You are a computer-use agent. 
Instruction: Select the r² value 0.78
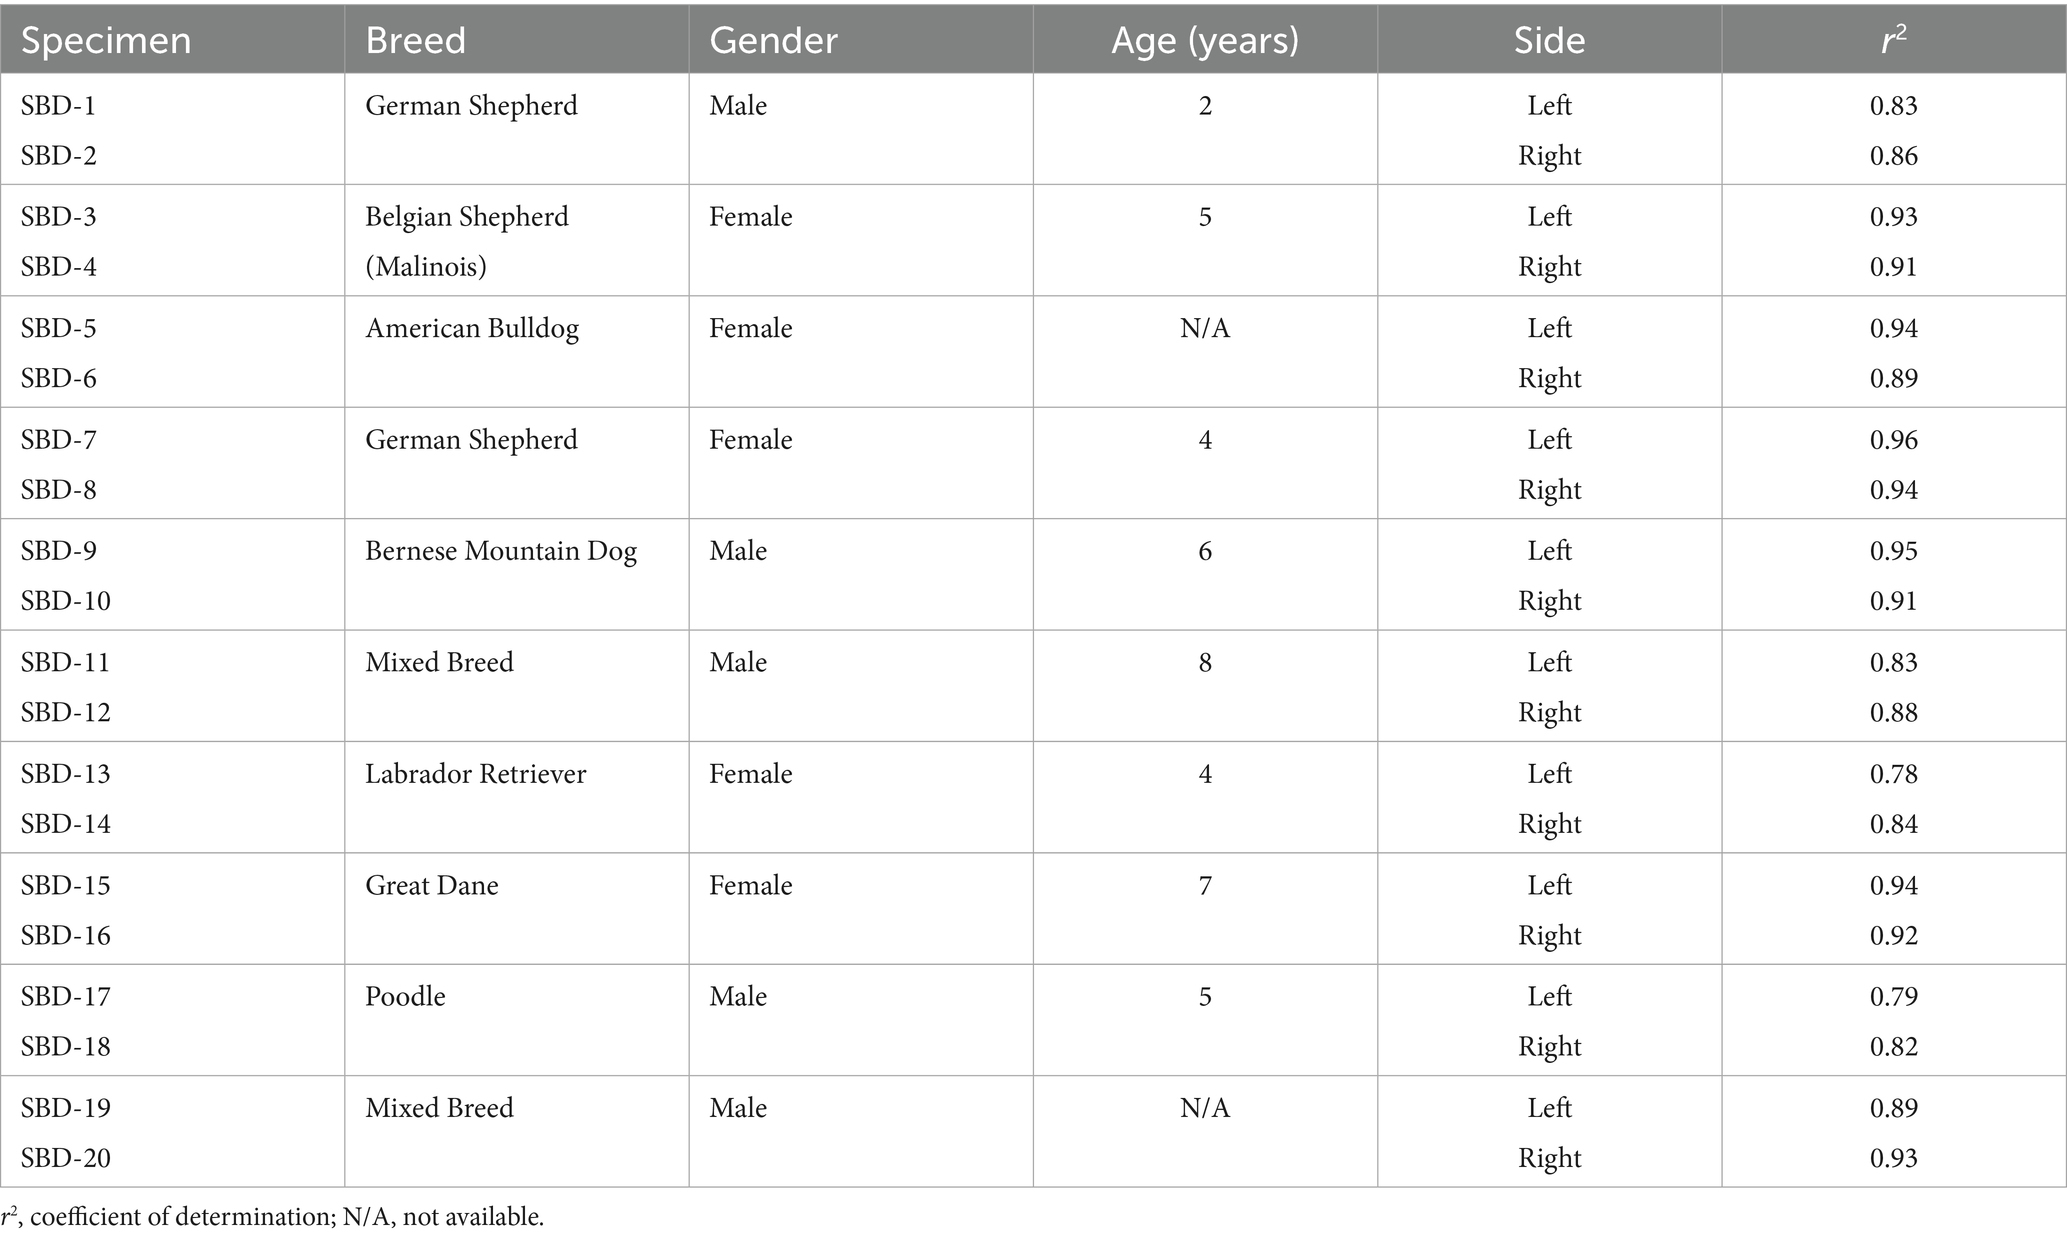[x=1894, y=774]
